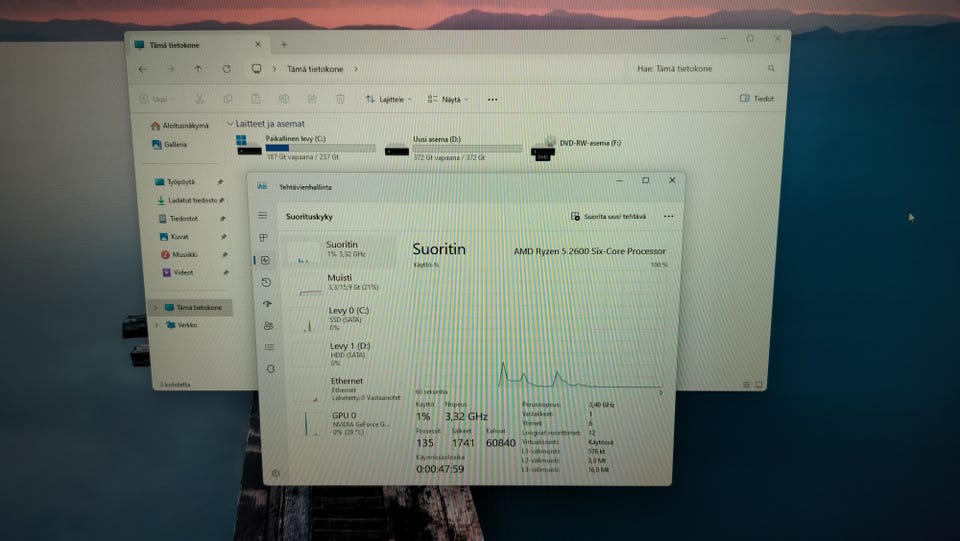The image size is (960, 541).
Task: Select Performance page icon in Task Manager sidebar
Action: (265, 260)
